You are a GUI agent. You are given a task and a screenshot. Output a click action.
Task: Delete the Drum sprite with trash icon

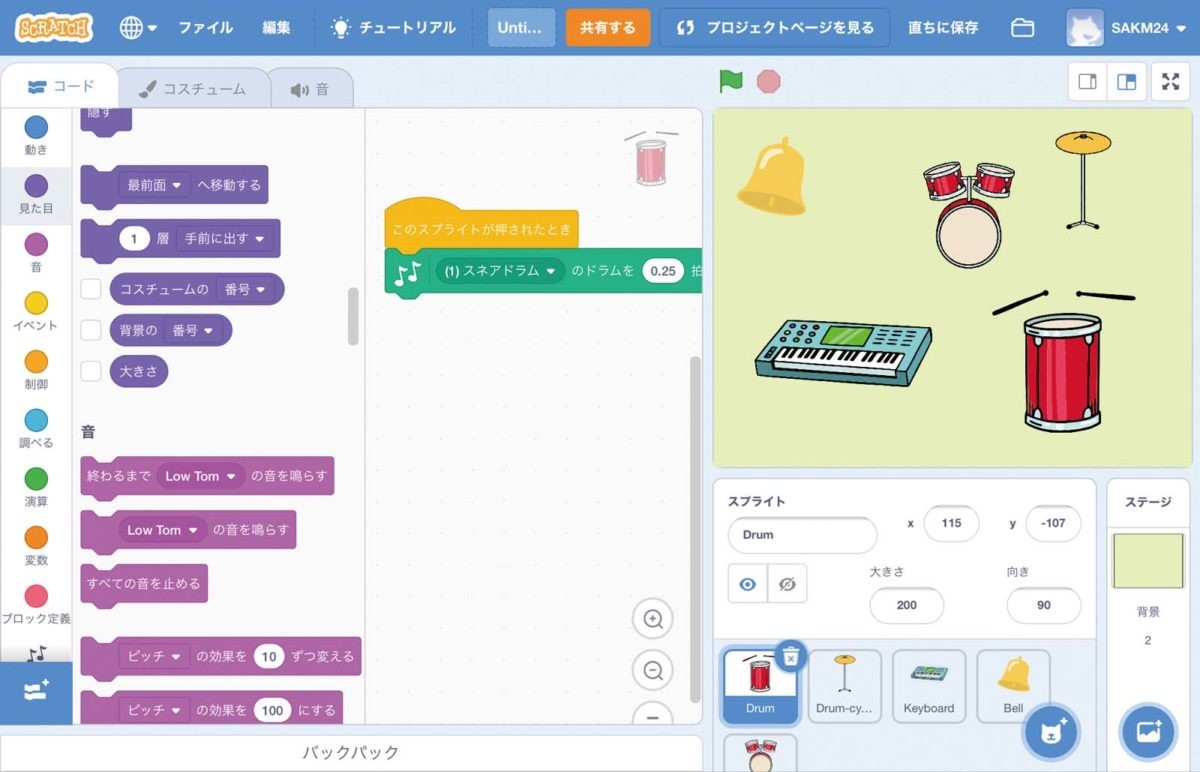pos(790,655)
